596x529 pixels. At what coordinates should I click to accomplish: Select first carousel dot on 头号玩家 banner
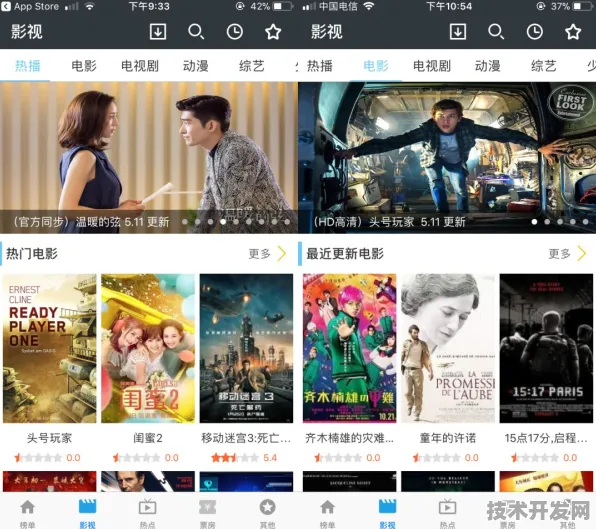pos(534,222)
